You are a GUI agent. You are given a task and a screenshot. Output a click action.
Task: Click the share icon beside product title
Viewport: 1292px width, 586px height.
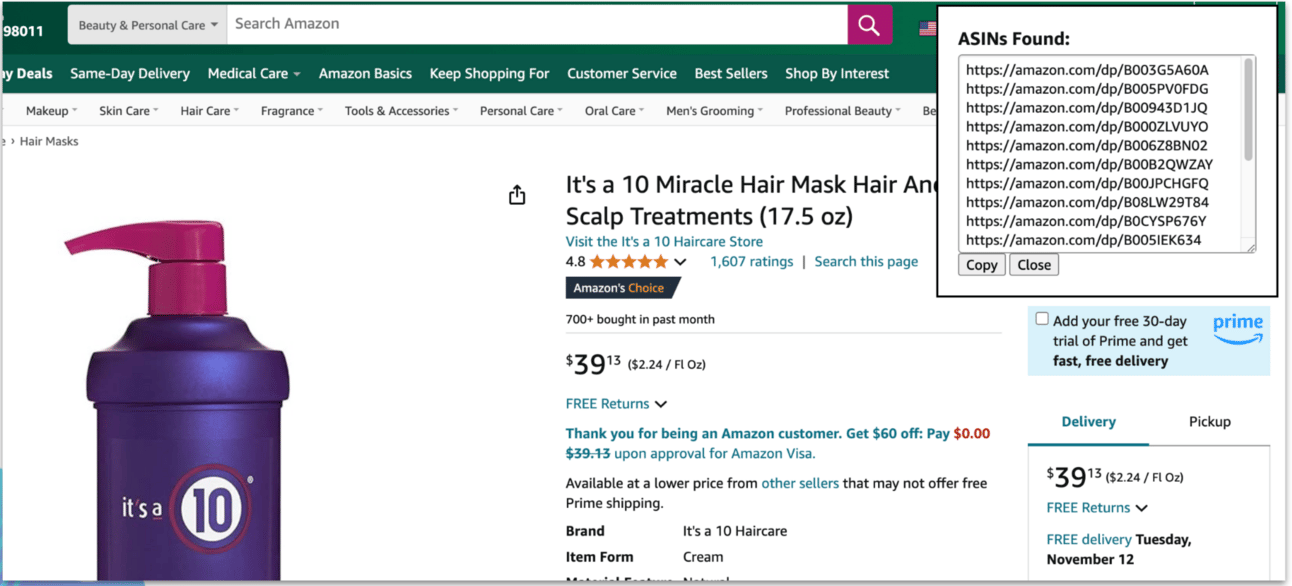coord(517,195)
